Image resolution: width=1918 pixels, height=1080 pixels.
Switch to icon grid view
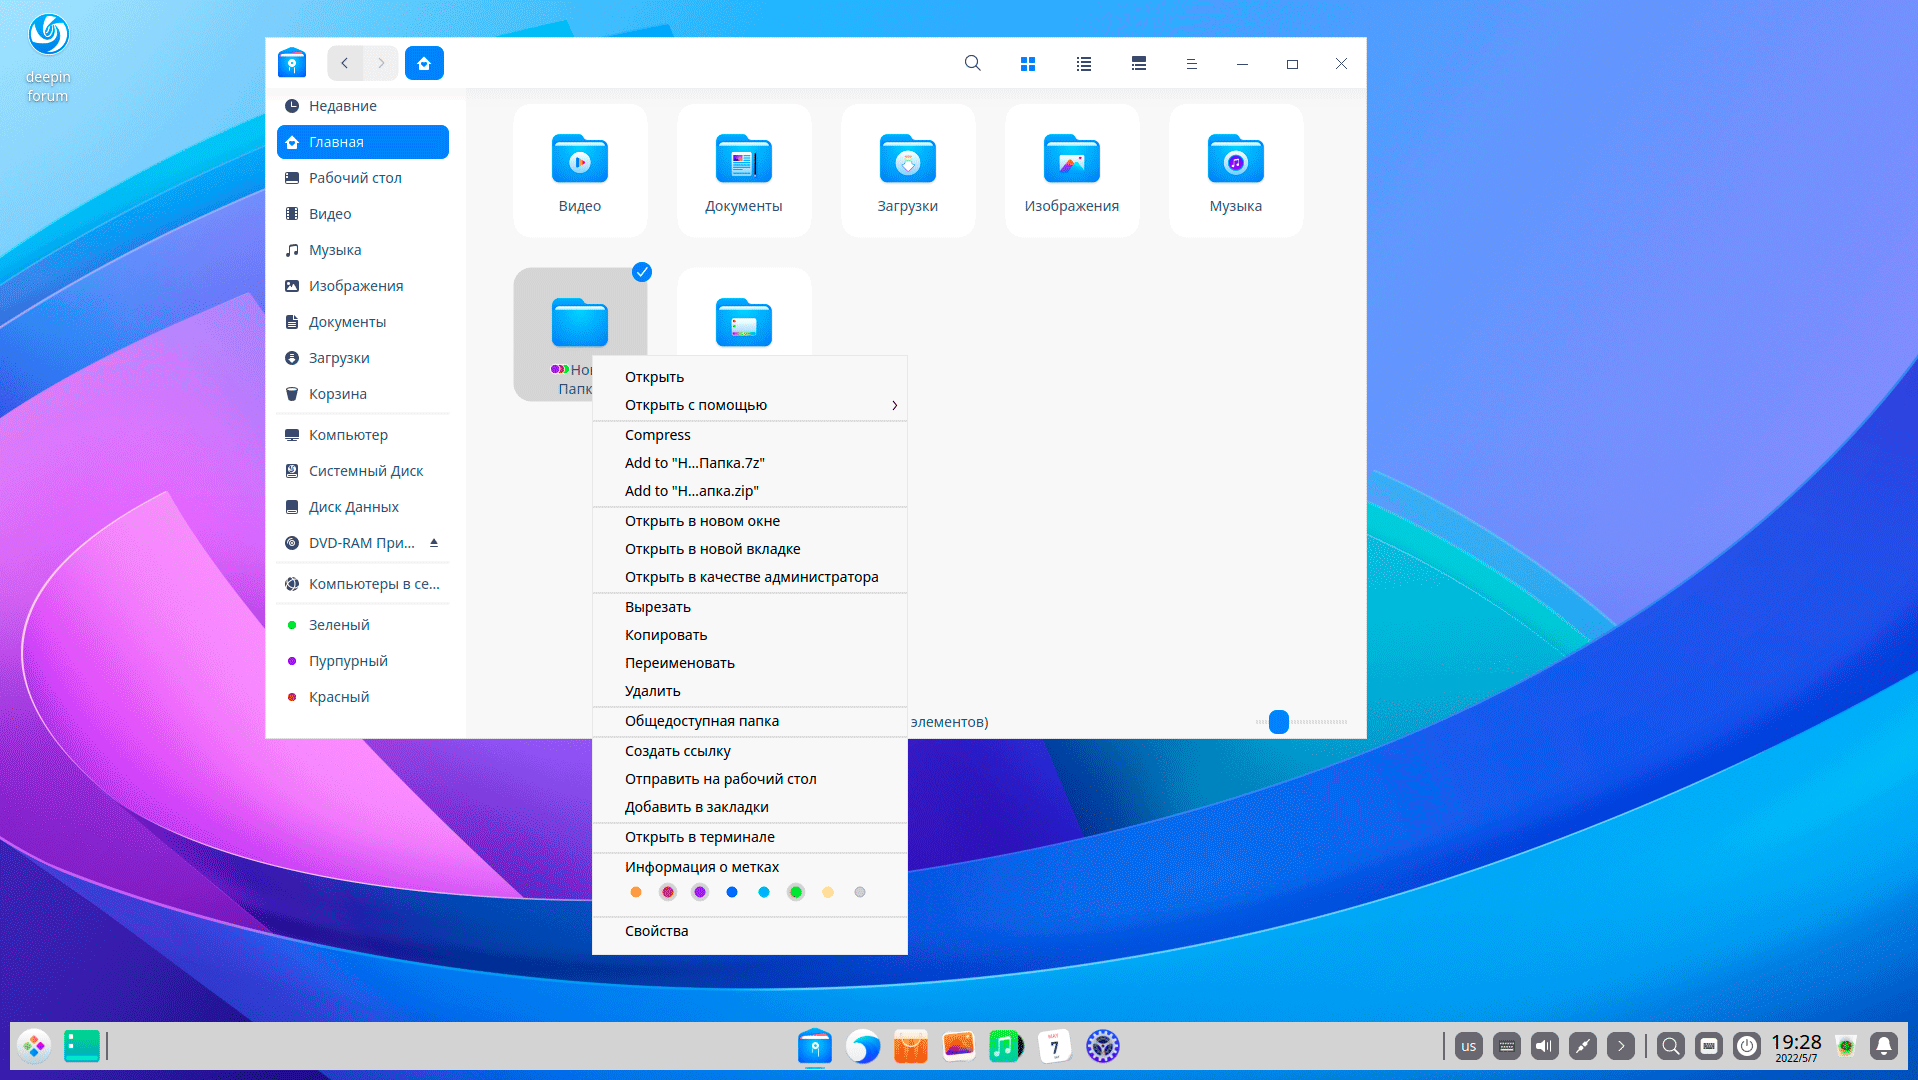click(1027, 64)
